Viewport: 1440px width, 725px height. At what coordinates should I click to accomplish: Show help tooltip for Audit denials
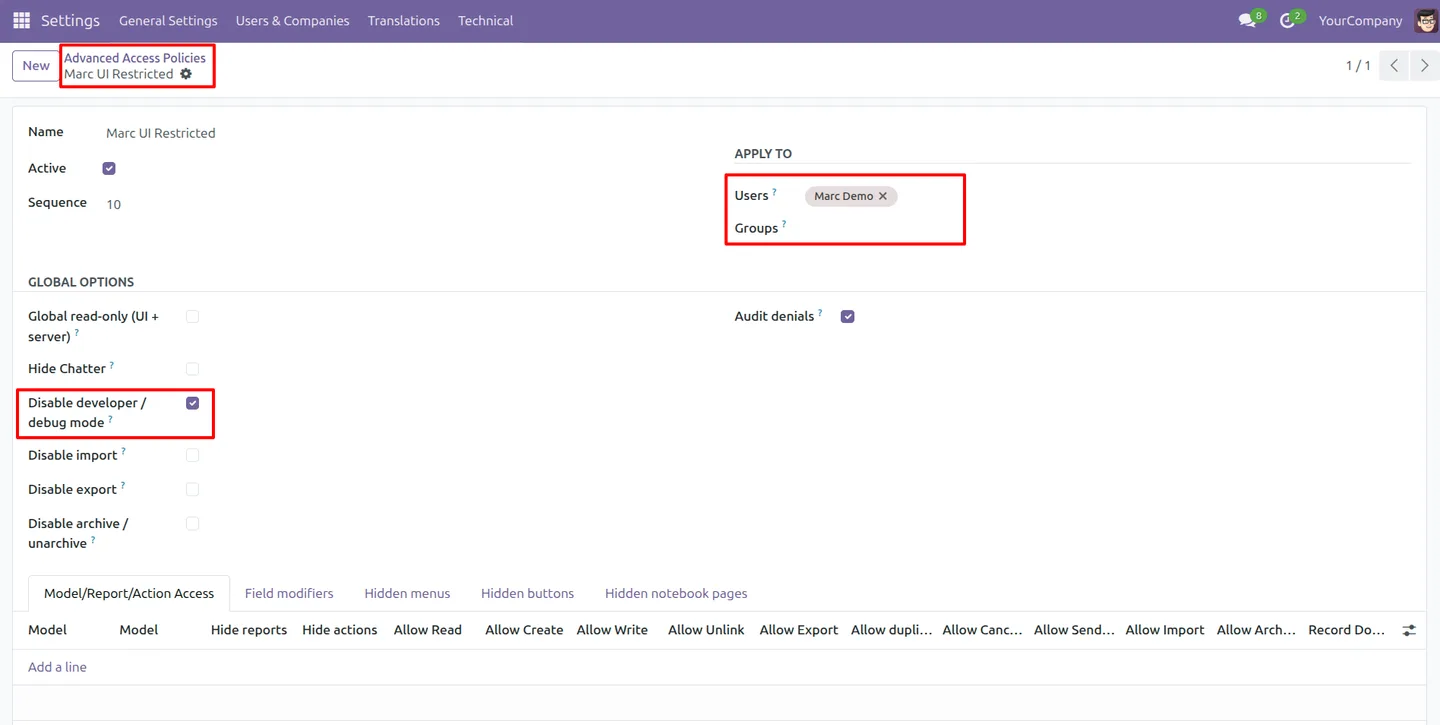click(820, 312)
